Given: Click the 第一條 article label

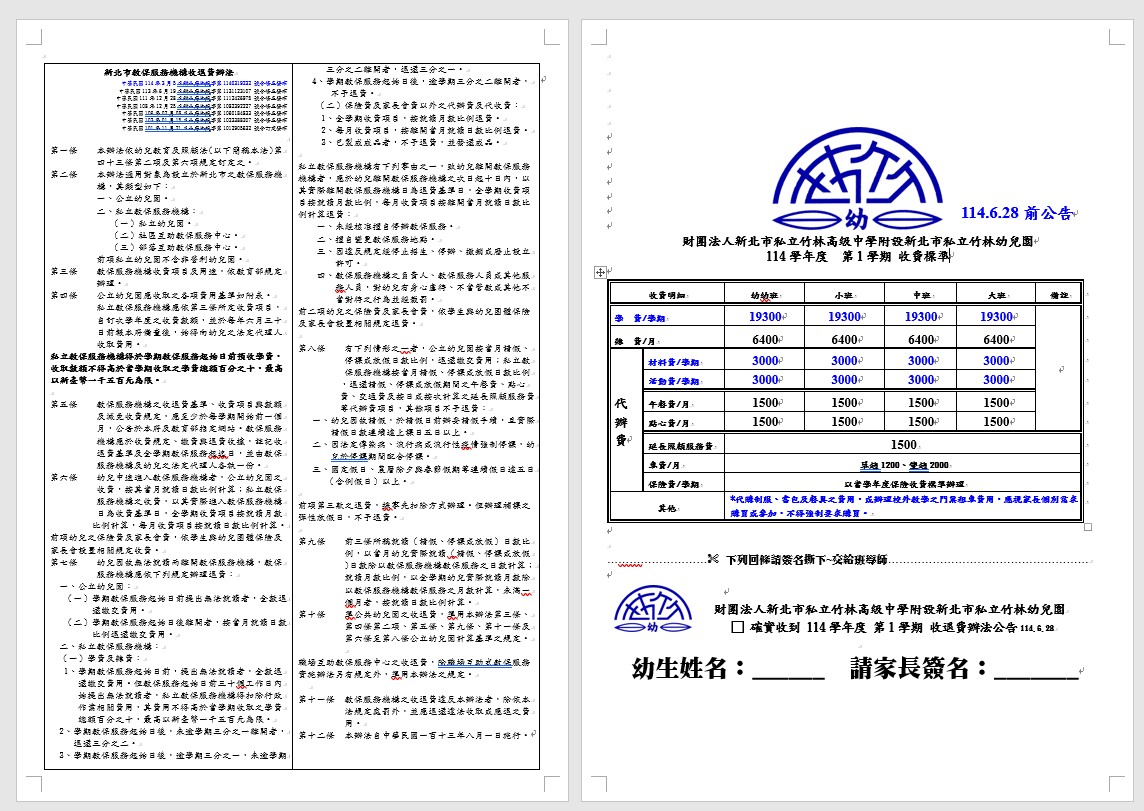Looking at the screenshot, I should click(x=63, y=150).
